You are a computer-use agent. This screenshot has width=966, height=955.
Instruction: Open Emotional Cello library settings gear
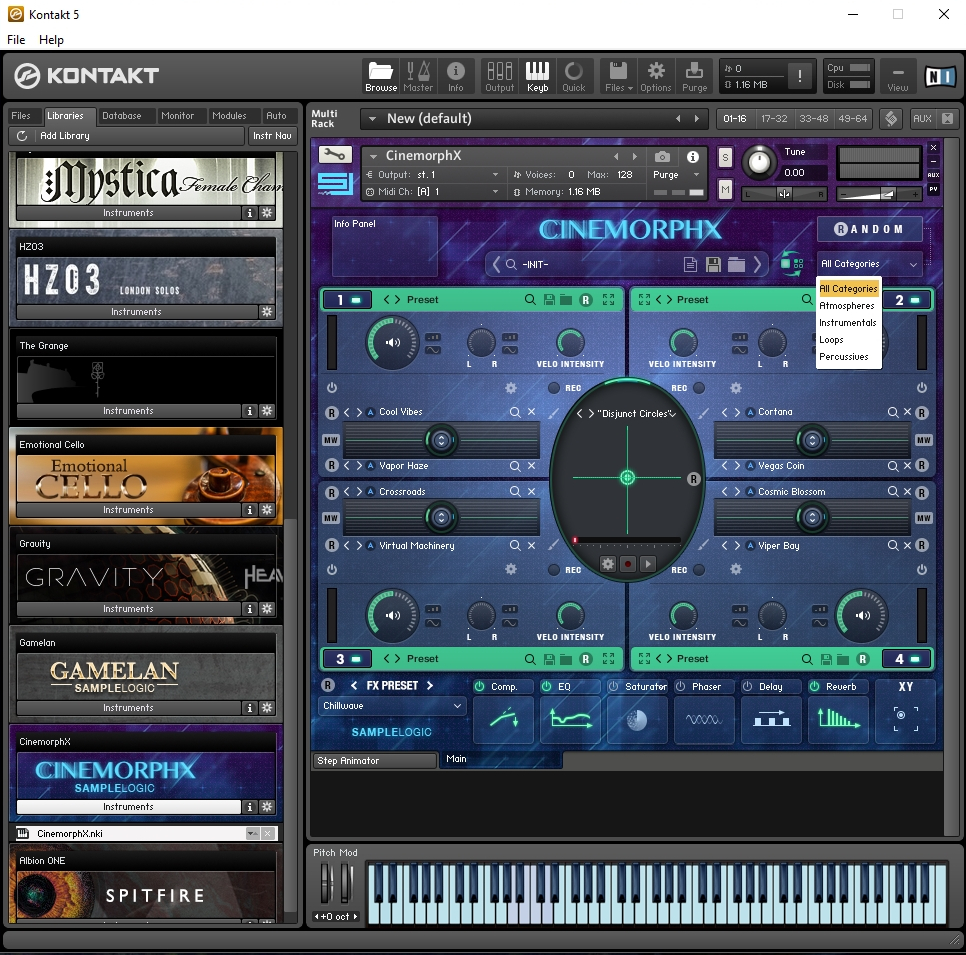(267, 510)
